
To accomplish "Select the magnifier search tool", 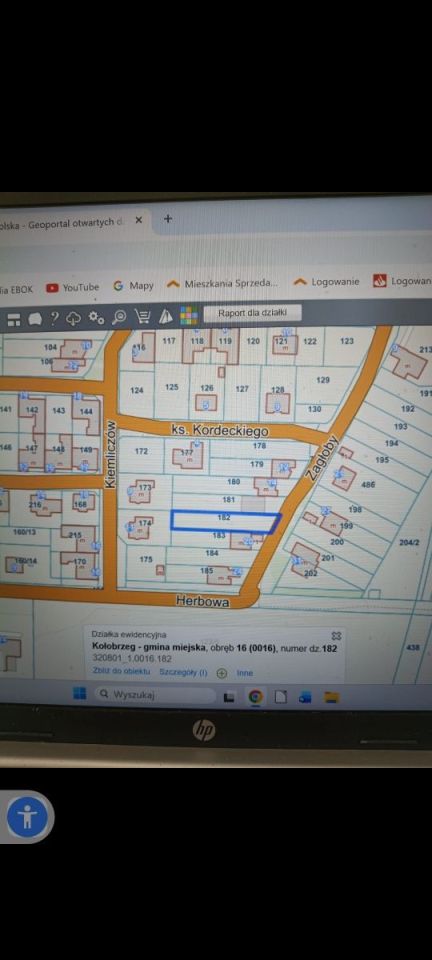I will click(x=119, y=317).
